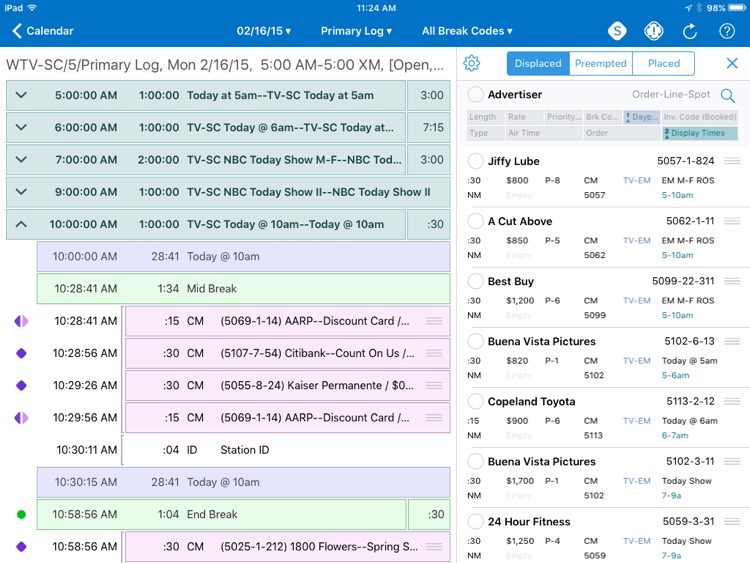The image size is (750, 563).
Task: Expand the 6:00:00 AM program row
Action: 21,127
